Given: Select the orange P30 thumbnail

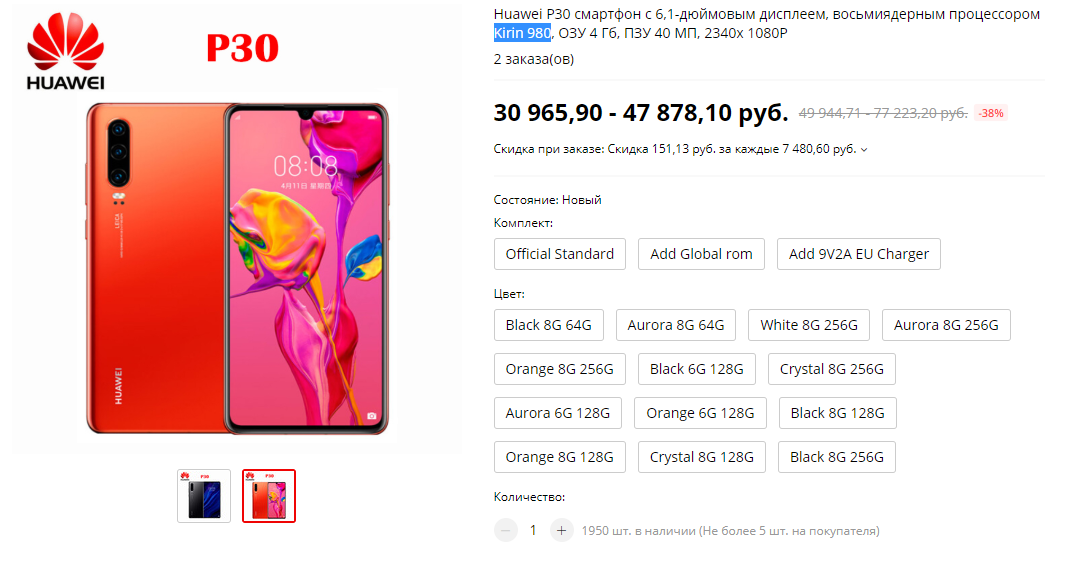Looking at the screenshot, I should [x=269, y=496].
